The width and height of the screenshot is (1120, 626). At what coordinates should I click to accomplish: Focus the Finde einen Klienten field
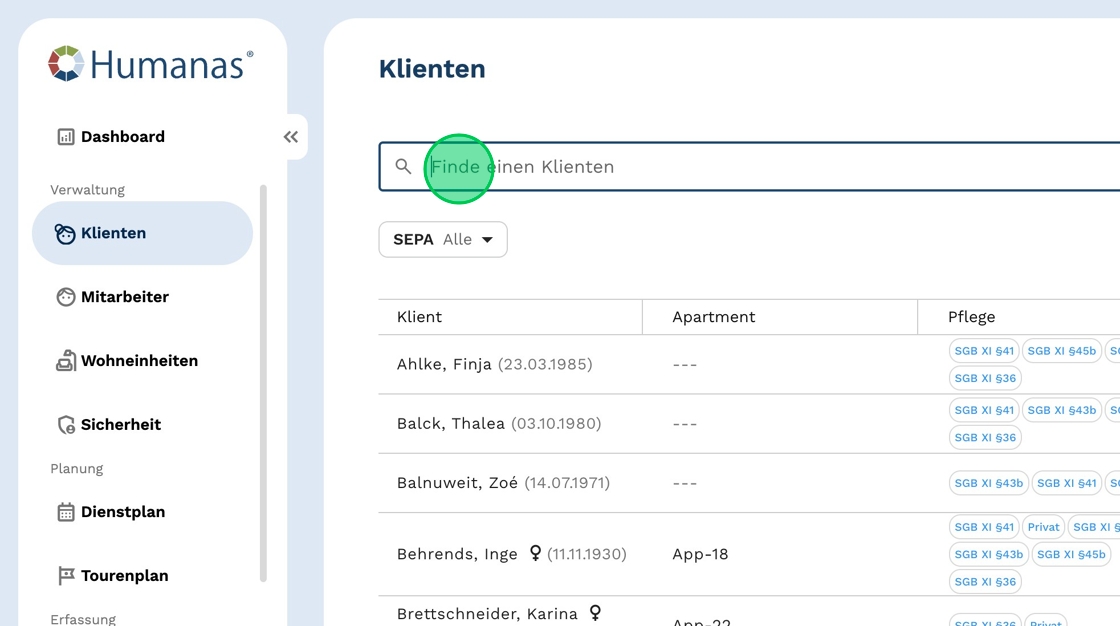(x=760, y=167)
